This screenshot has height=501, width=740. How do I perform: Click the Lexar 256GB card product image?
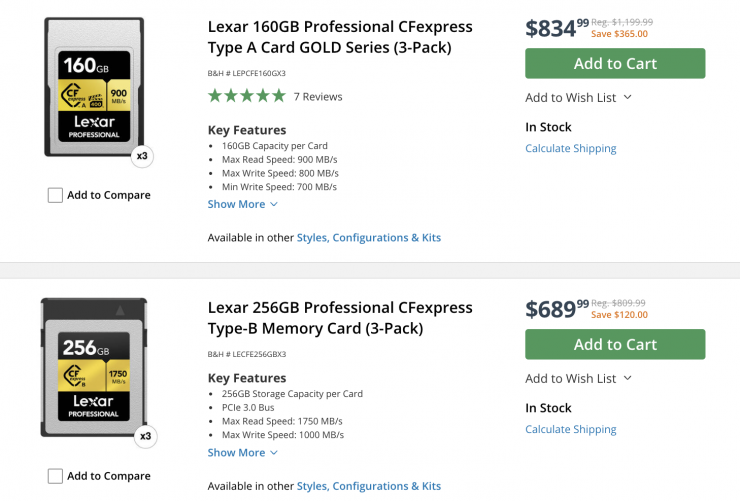pyautogui.click(x=93, y=370)
